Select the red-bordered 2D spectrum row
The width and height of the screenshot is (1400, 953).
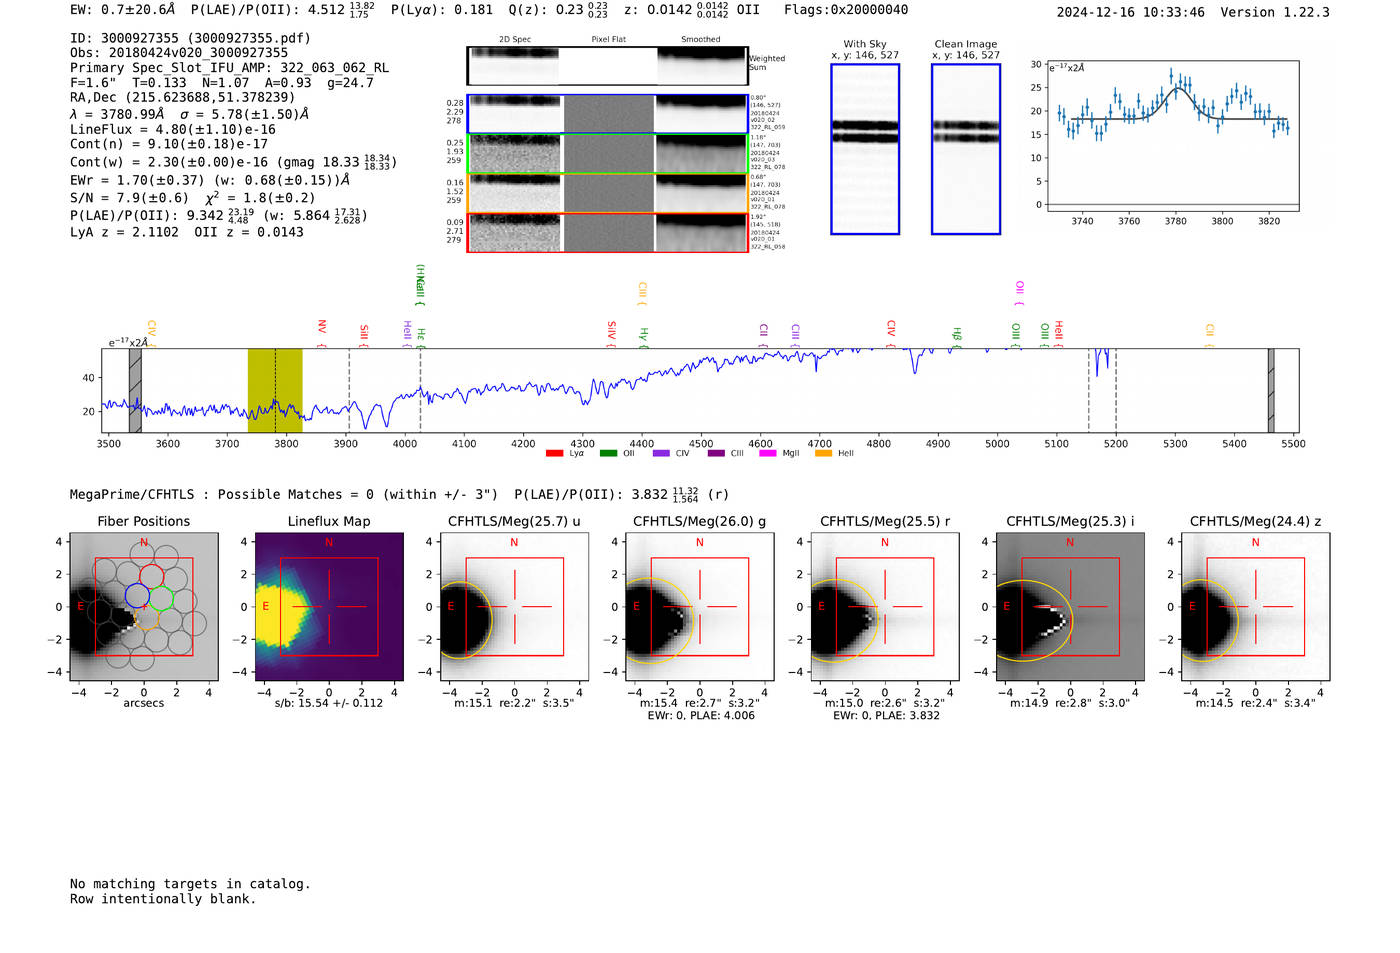pyautogui.click(x=607, y=233)
